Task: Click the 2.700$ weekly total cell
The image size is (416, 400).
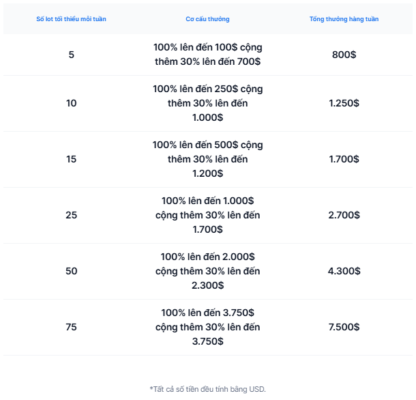Action: click(344, 215)
